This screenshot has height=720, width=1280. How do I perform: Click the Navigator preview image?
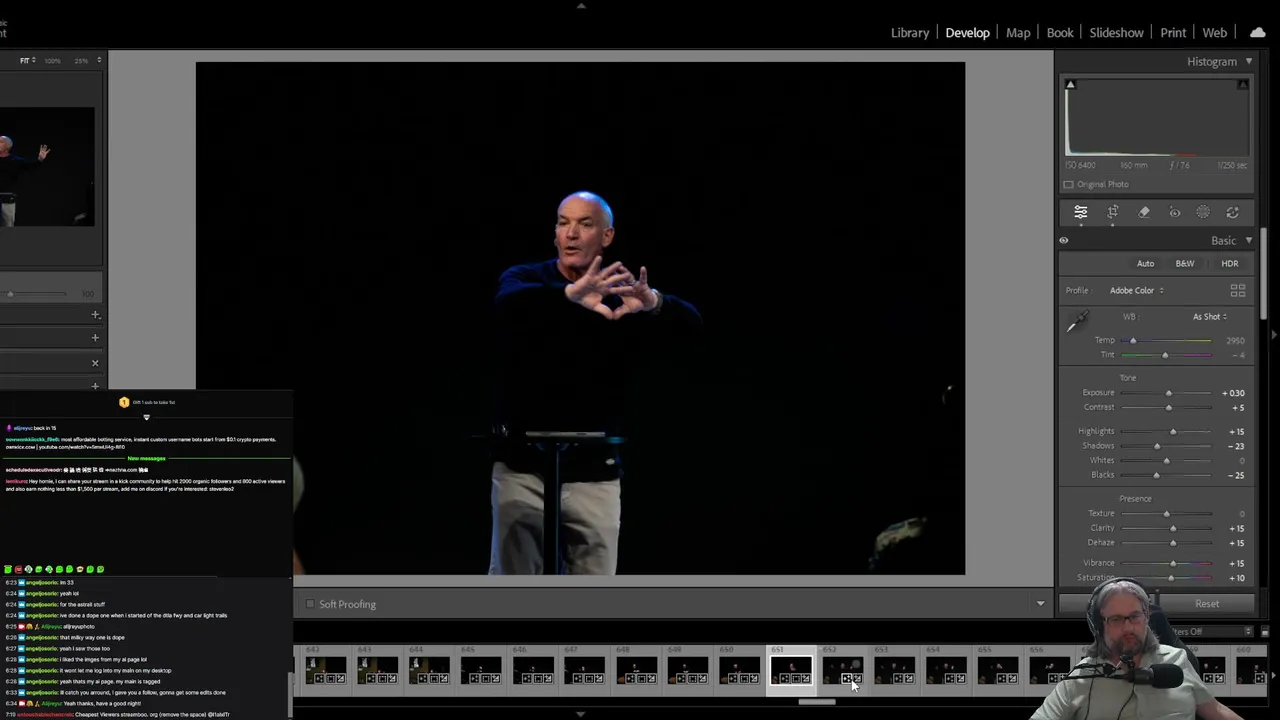pyautogui.click(x=47, y=168)
